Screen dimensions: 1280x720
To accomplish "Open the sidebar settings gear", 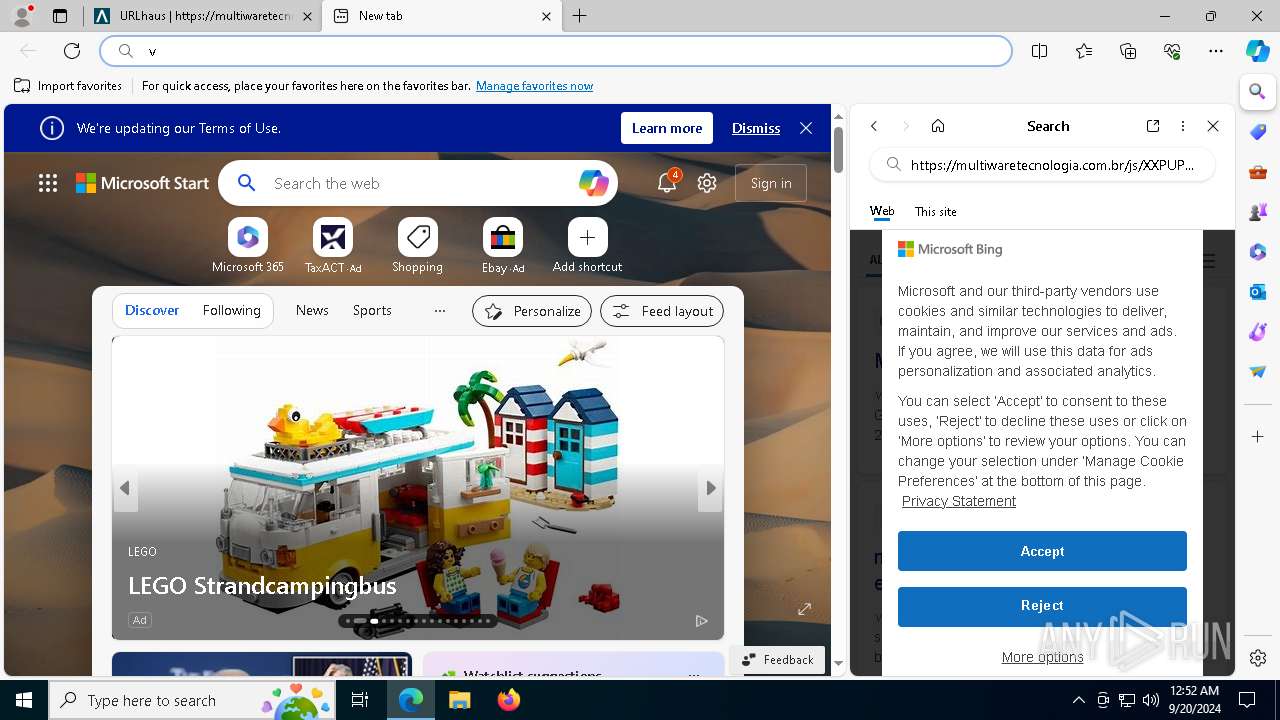I will [1258, 658].
